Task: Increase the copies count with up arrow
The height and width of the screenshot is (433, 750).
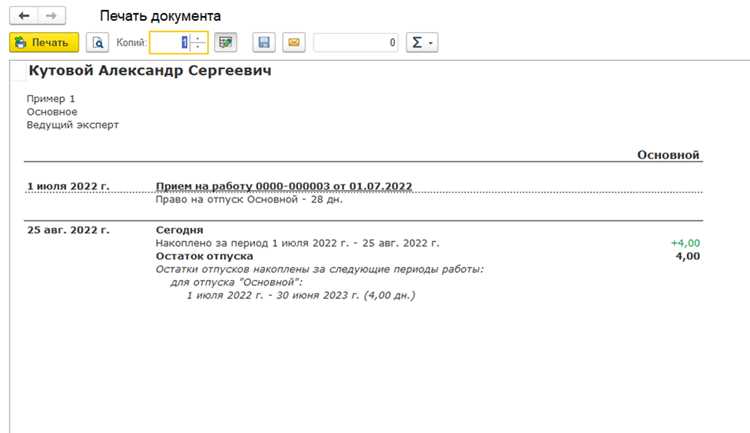Action: (x=198, y=37)
